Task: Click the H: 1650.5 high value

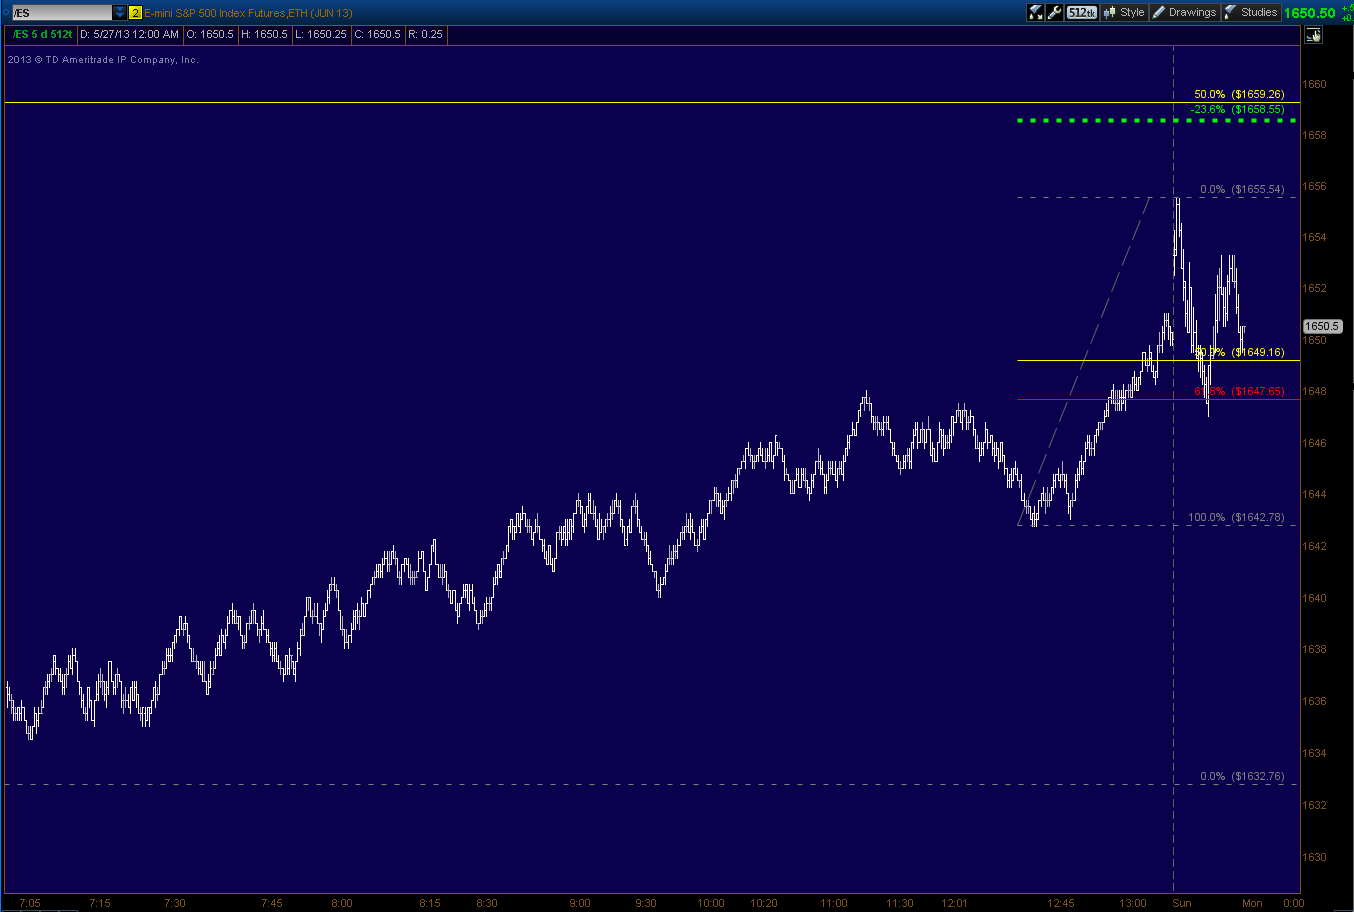Action: click(264, 34)
